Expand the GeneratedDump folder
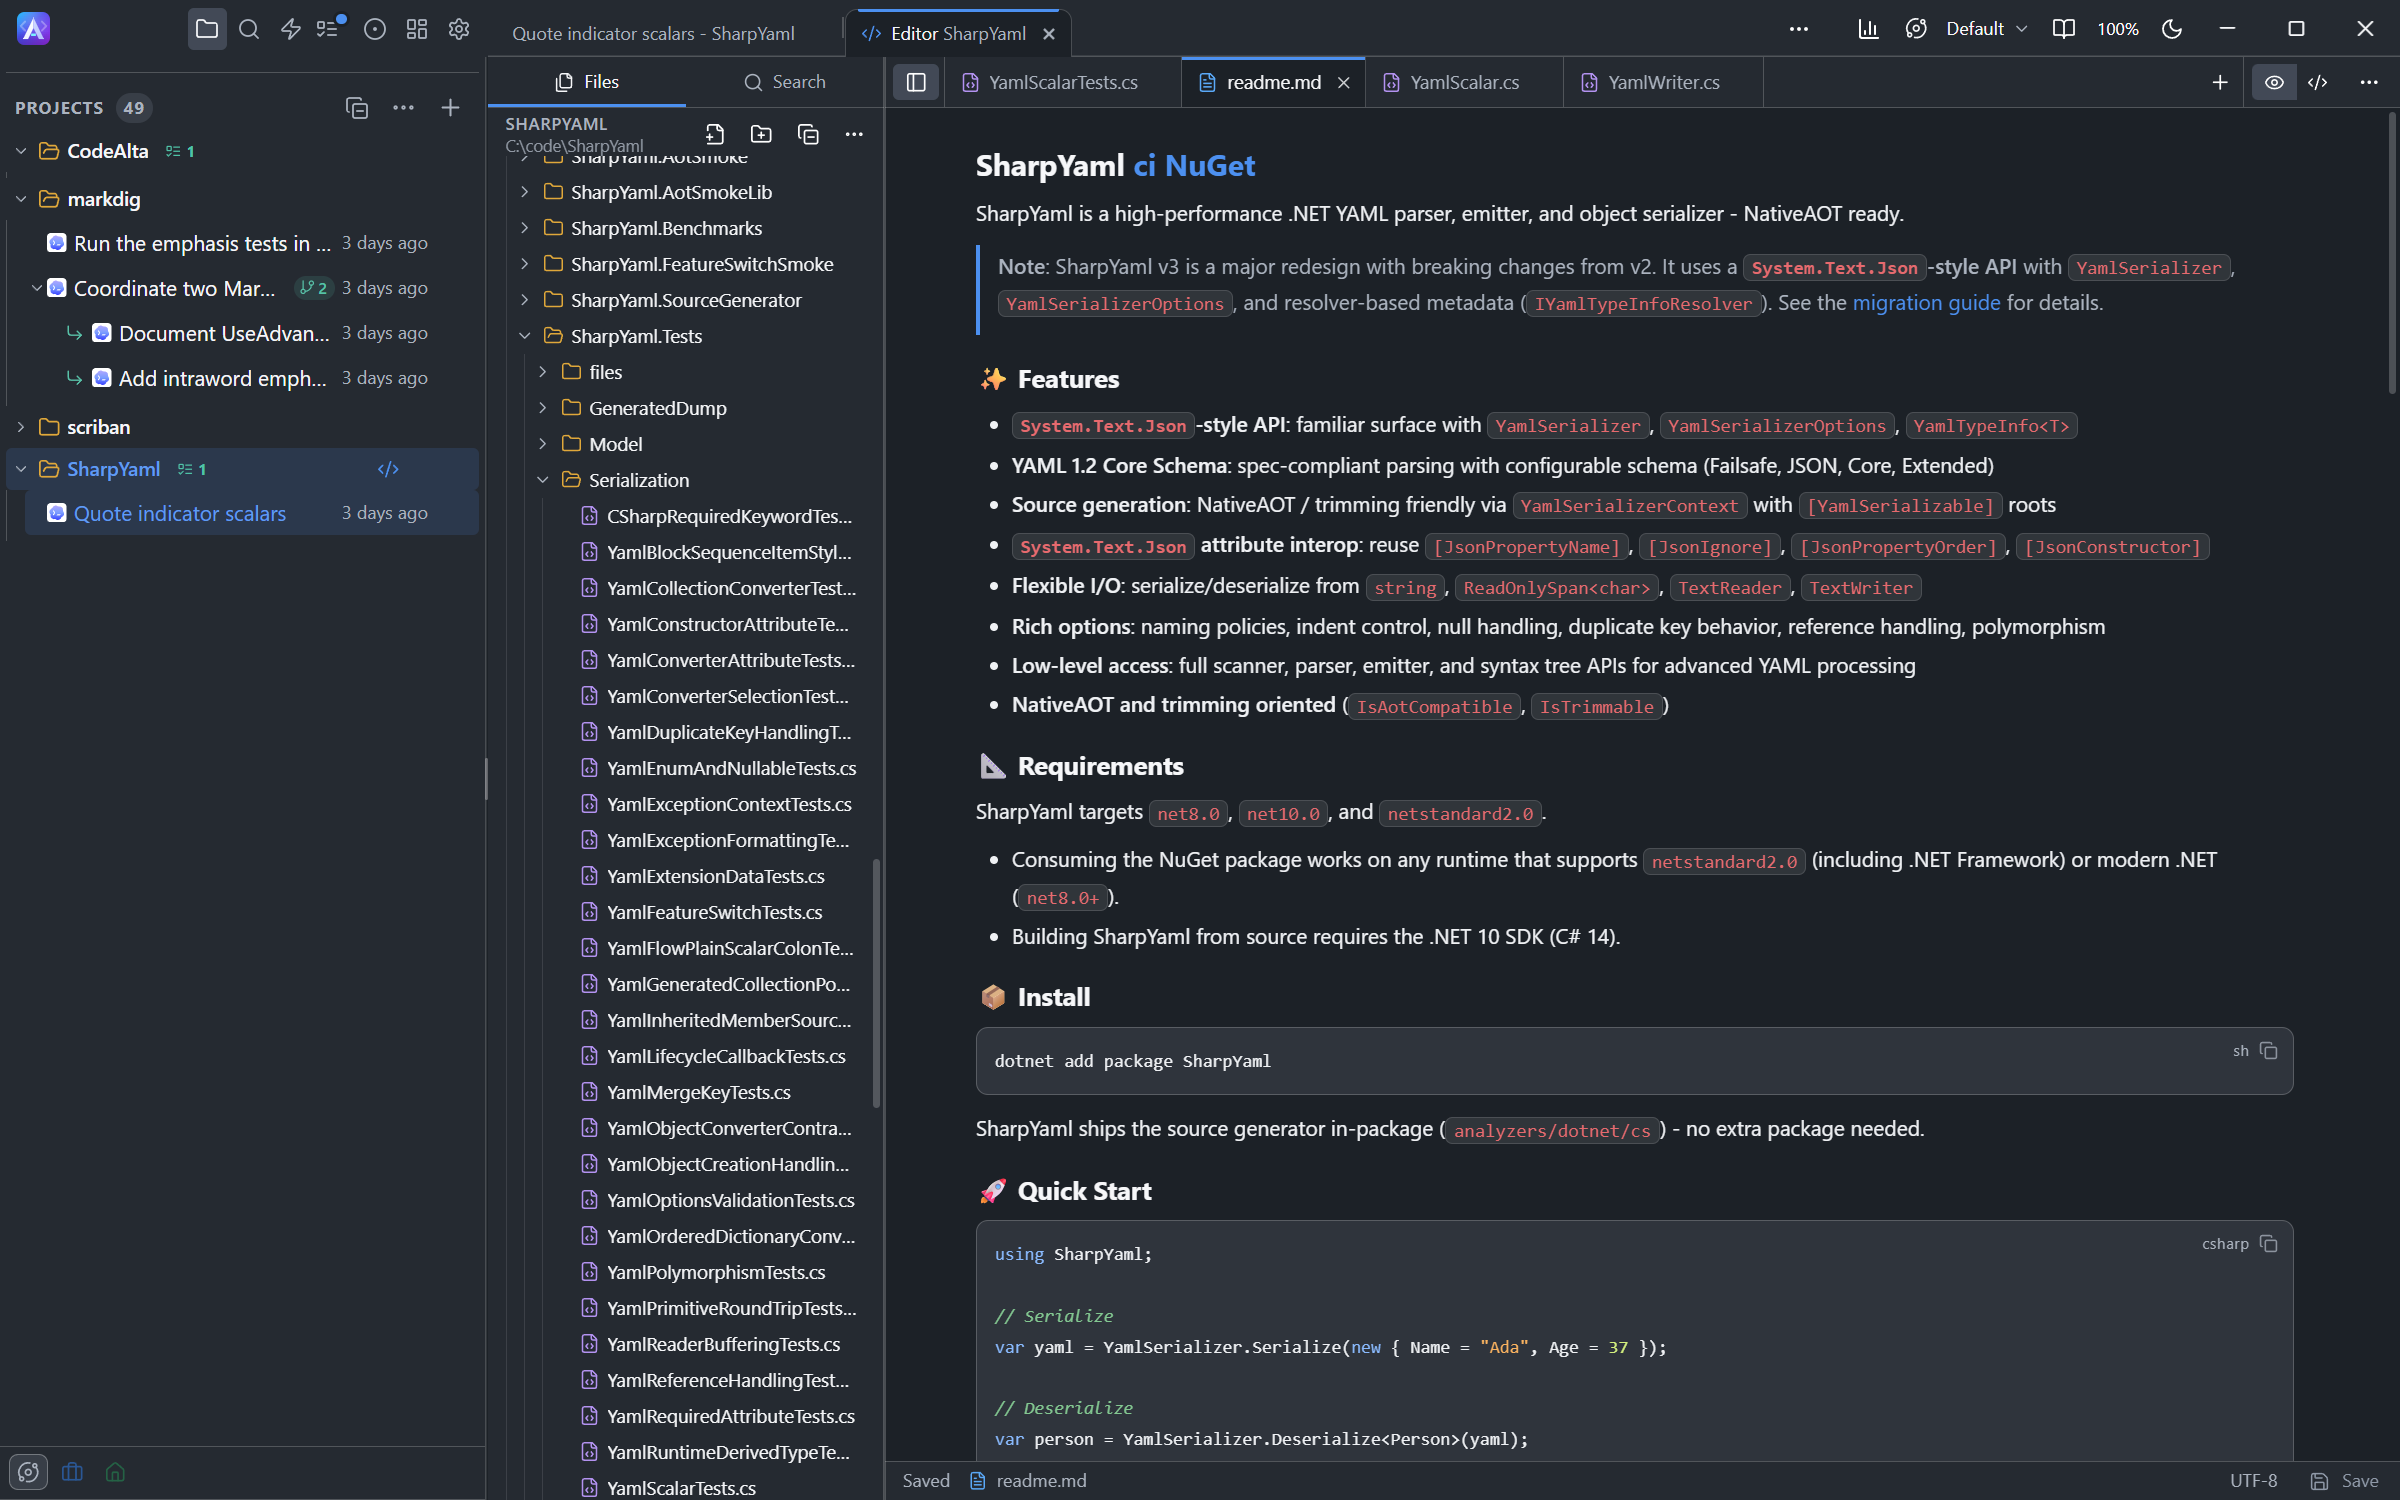Screen dimensions: 2400x1500 point(543,408)
